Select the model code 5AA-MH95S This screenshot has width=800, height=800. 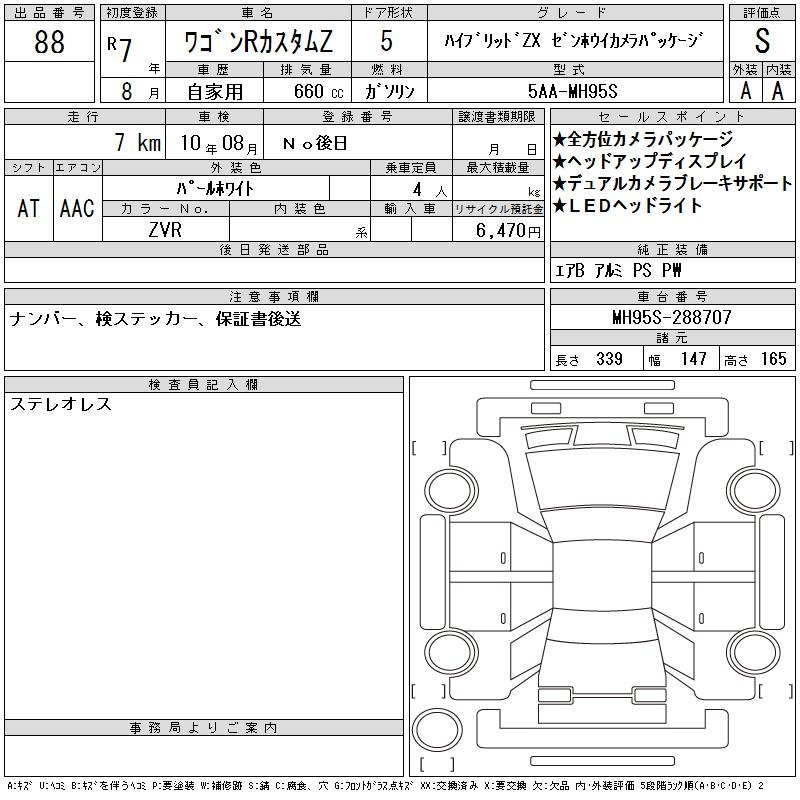572,91
